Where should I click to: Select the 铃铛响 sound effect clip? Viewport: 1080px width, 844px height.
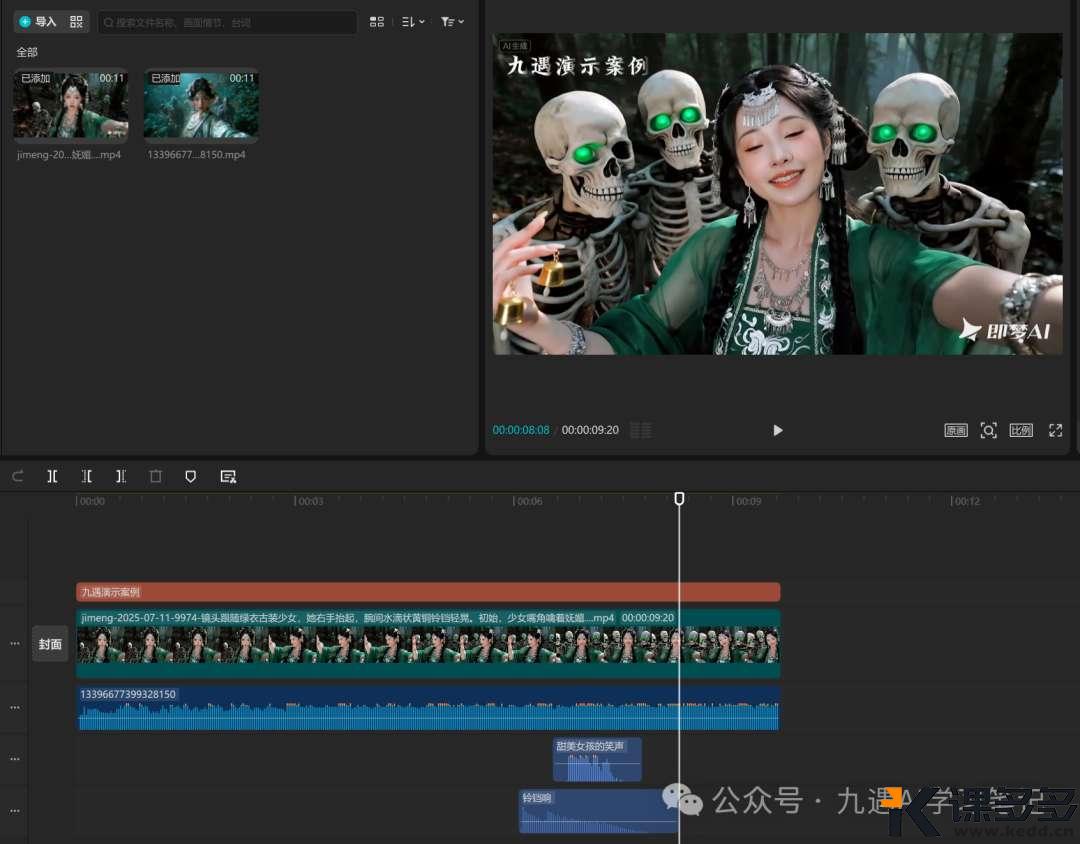click(599, 812)
